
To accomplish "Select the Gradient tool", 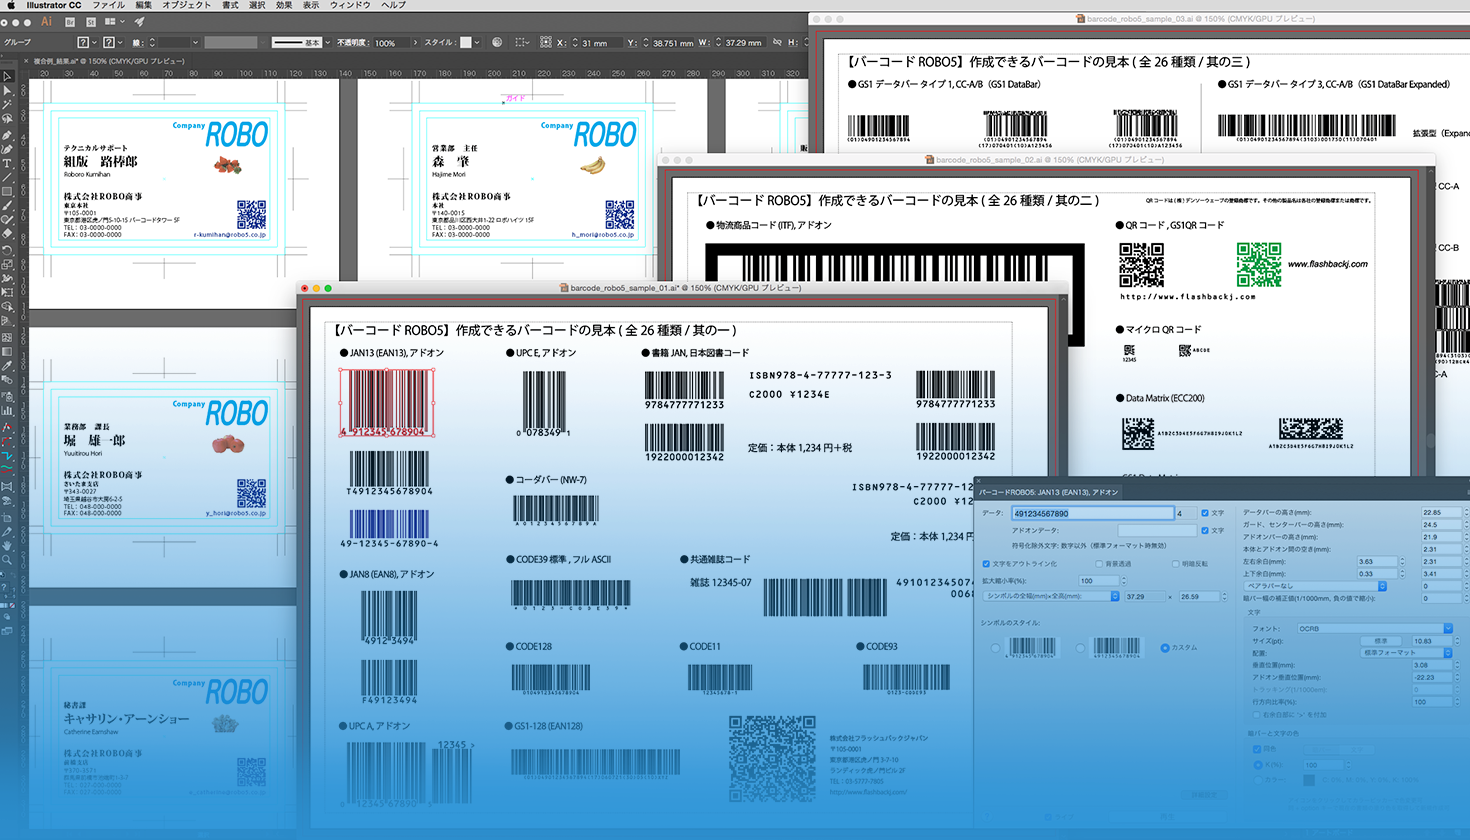I will click(7, 352).
